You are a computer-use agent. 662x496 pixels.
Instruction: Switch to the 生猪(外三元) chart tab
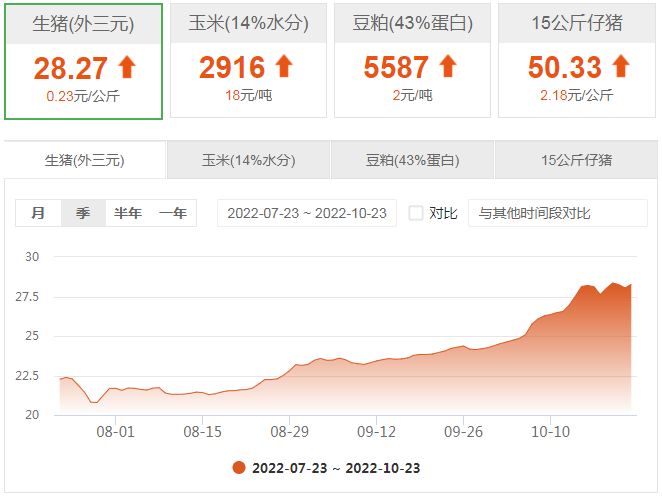pos(84,160)
